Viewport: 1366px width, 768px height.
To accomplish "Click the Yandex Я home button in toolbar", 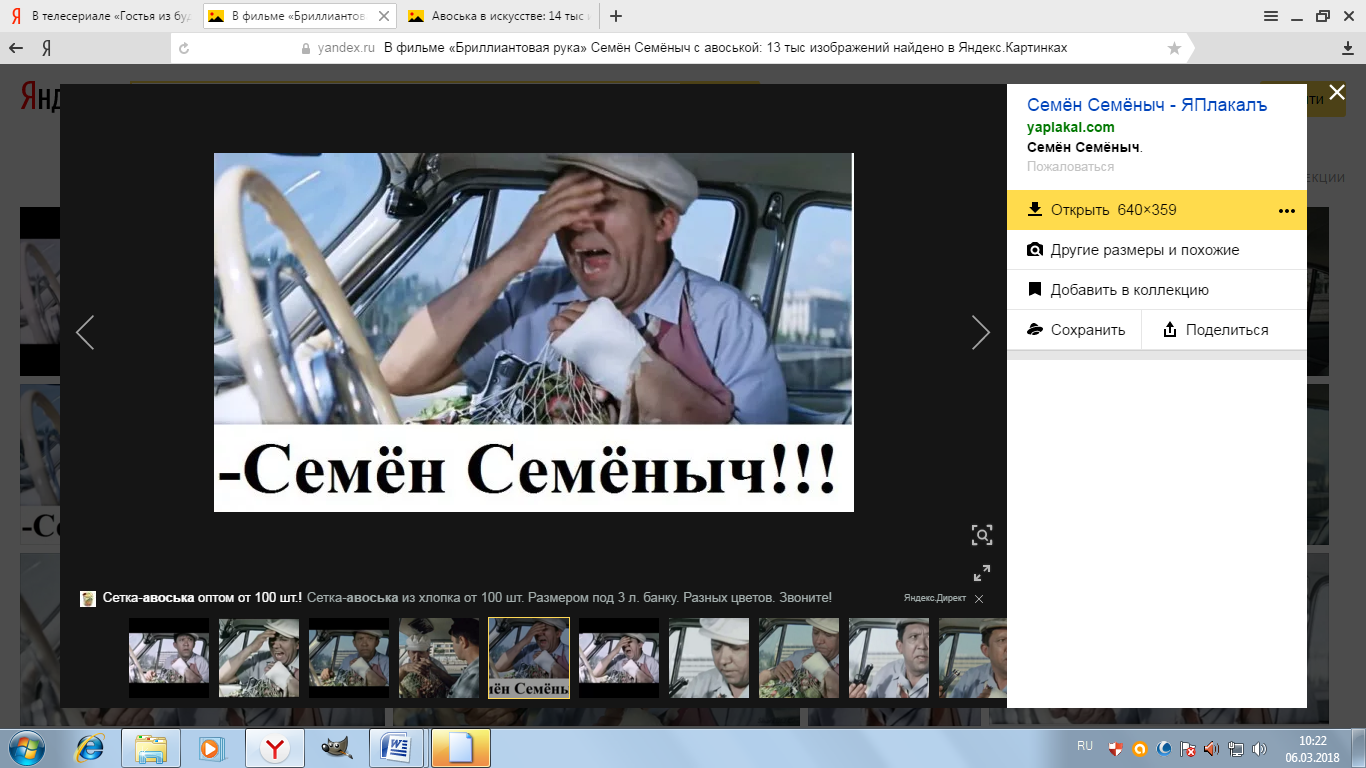I will [46, 48].
